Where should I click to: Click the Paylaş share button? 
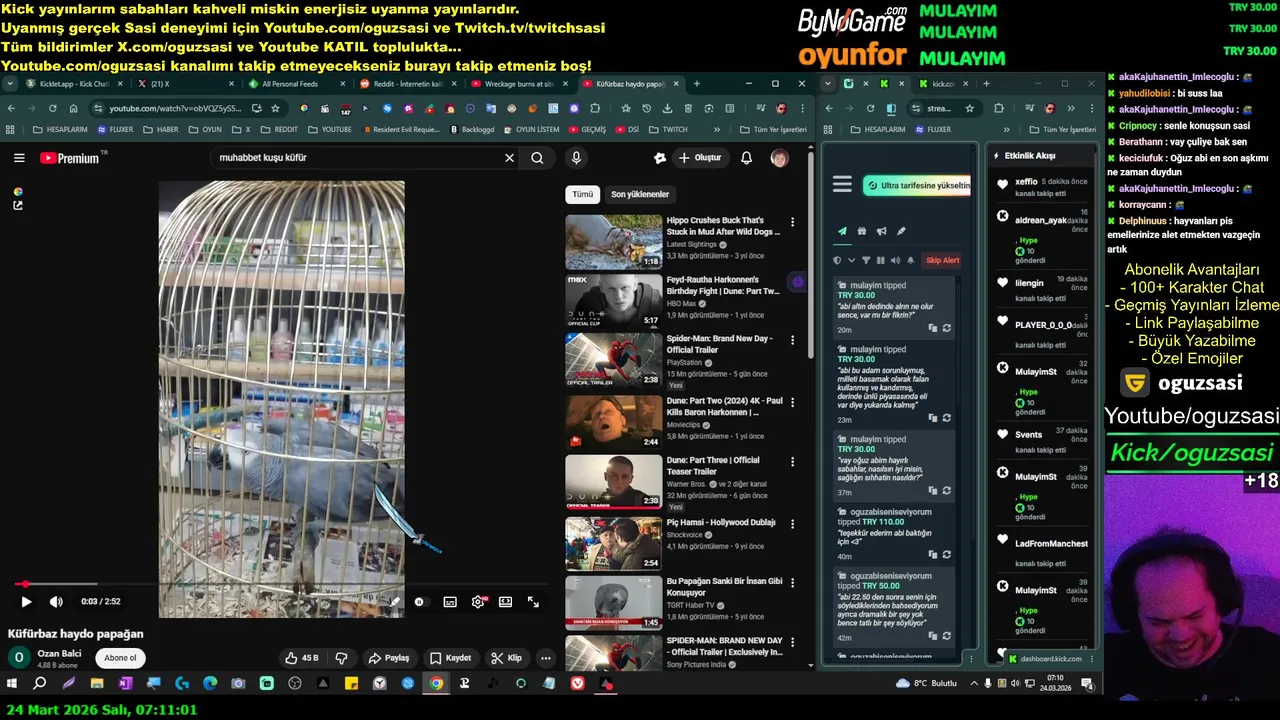389,658
